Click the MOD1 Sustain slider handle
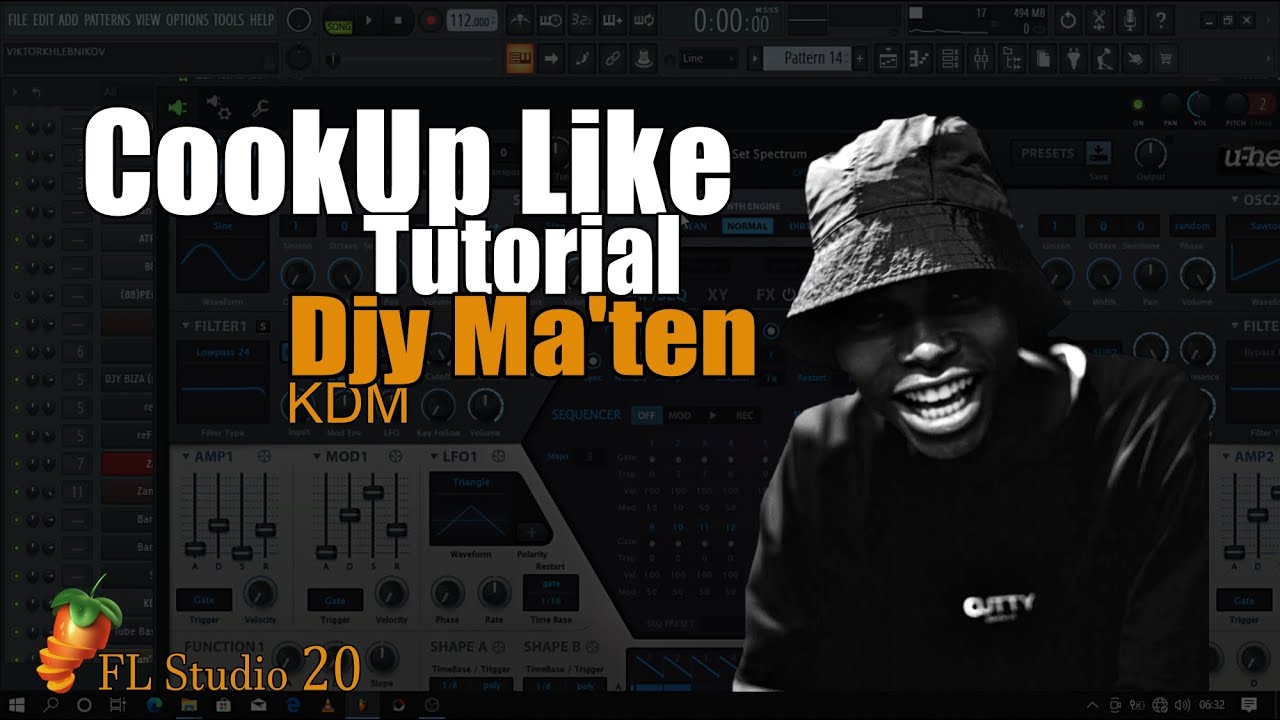 coord(373,492)
